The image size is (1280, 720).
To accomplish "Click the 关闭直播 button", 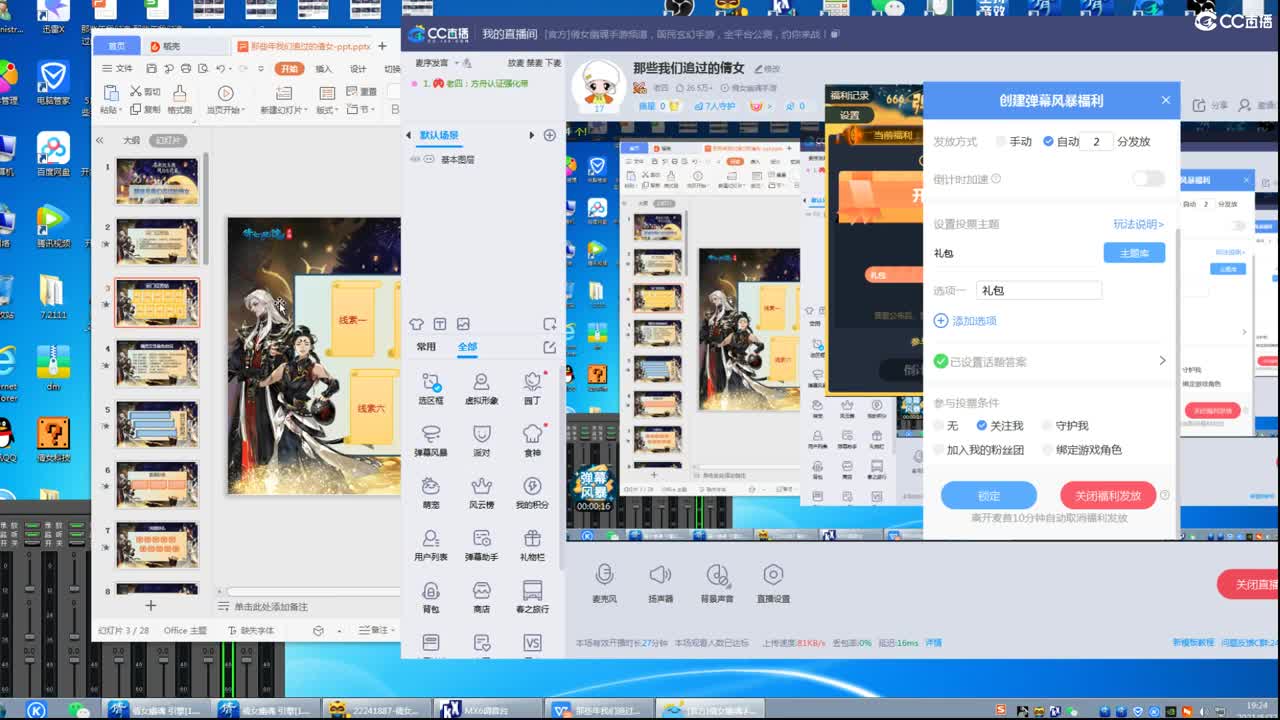I will tap(1250, 585).
